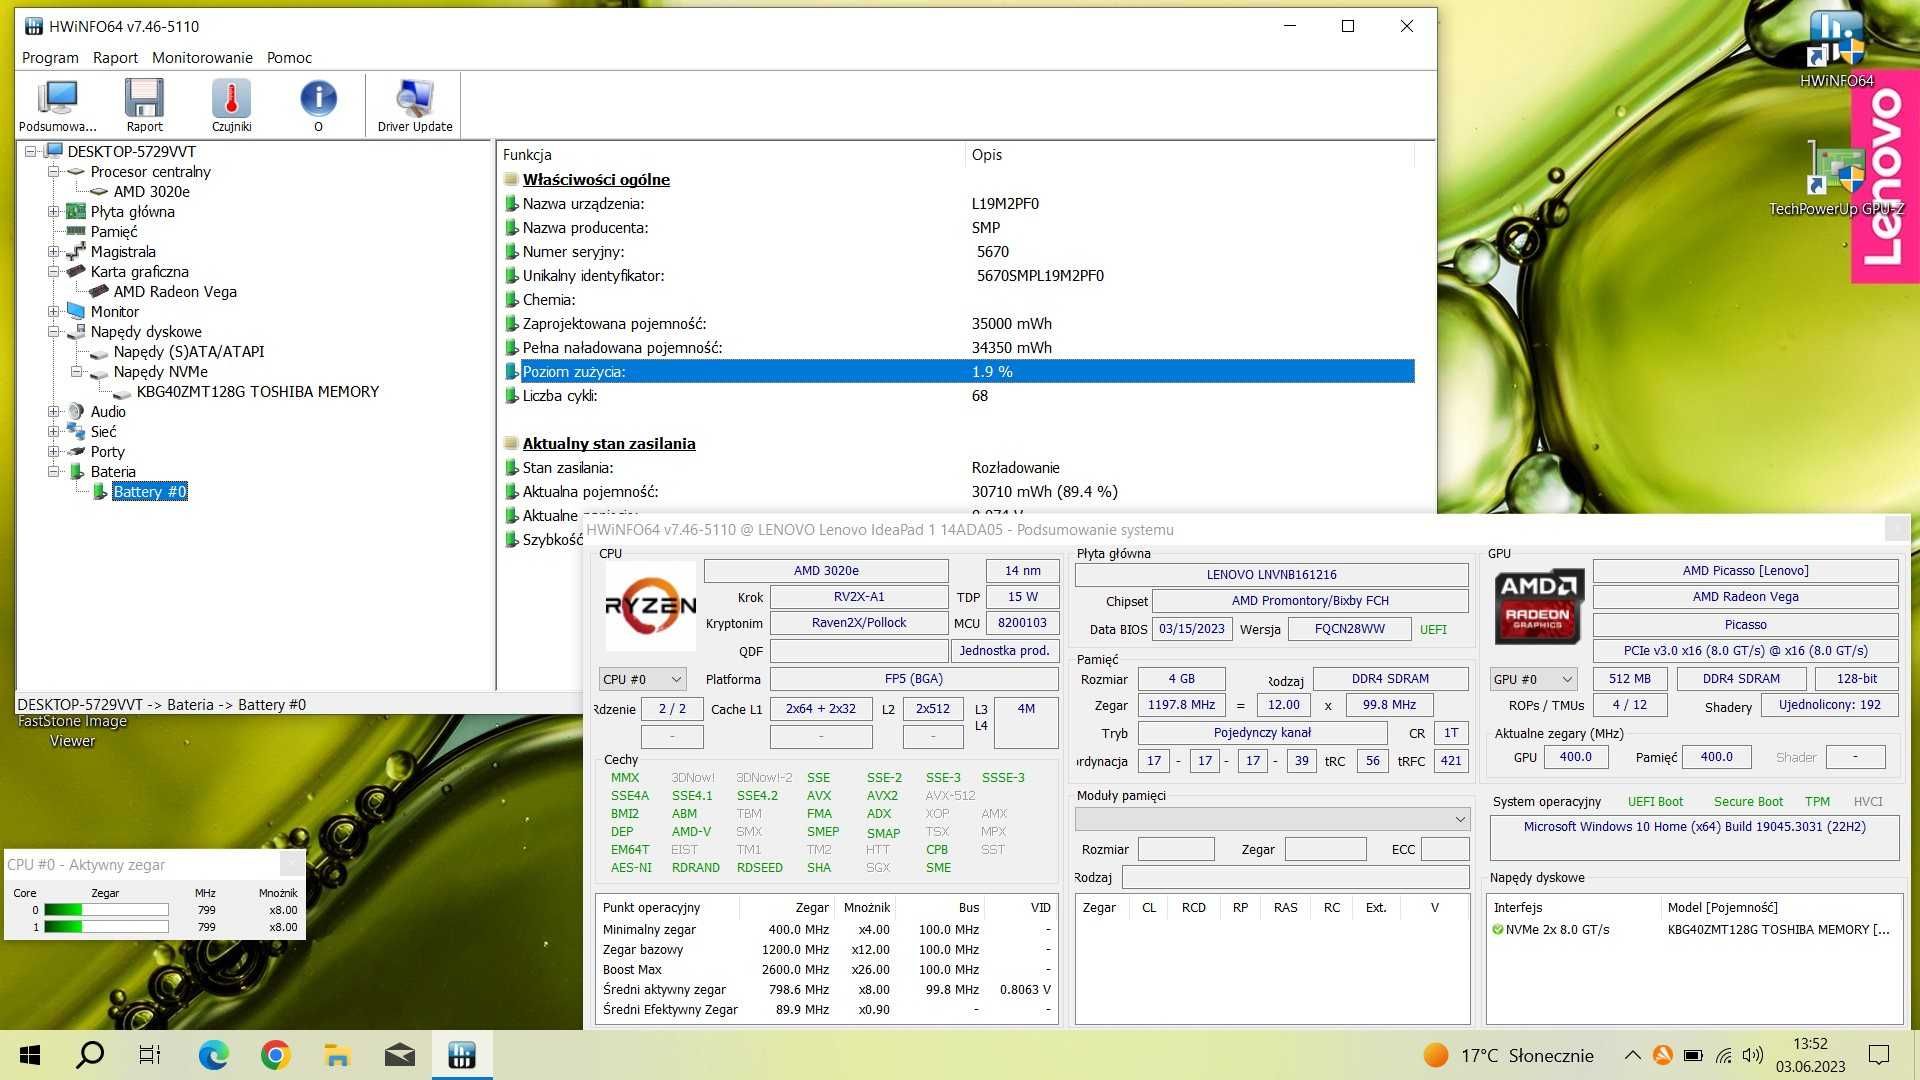Click the Ryzen logo in CPU panel
Screen dimensions: 1920x1080
tap(651, 606)
